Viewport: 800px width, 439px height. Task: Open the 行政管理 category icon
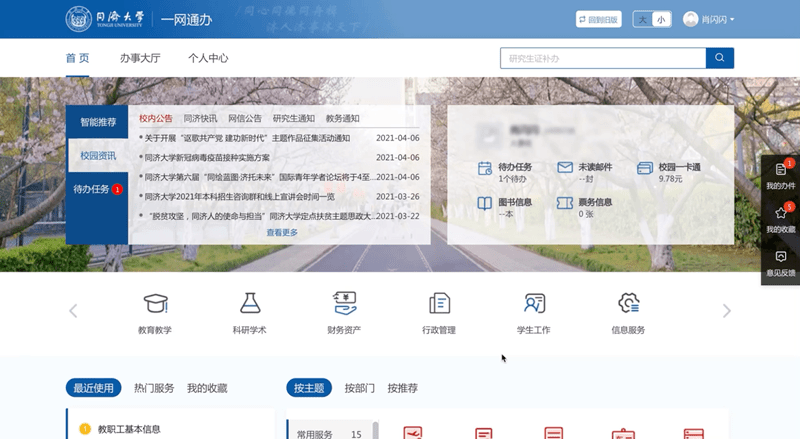[438, 304]
